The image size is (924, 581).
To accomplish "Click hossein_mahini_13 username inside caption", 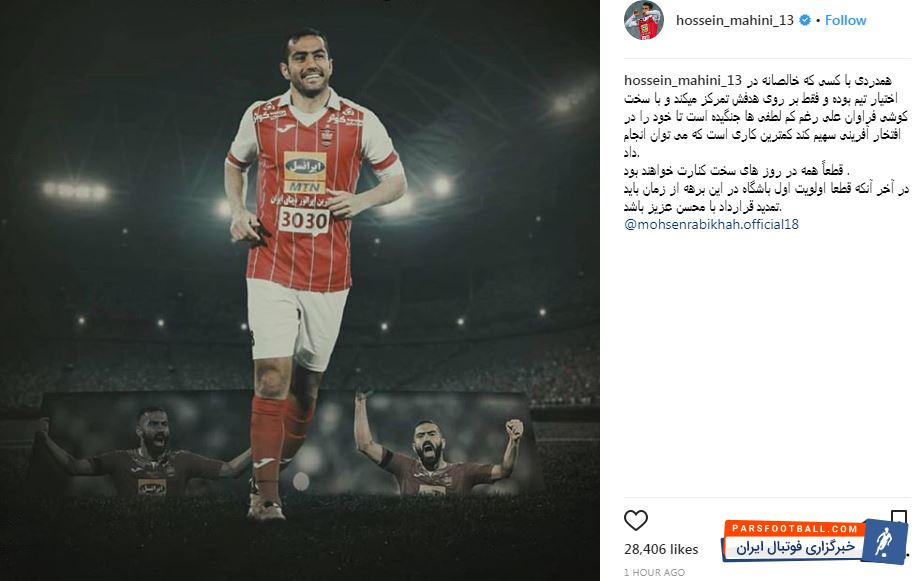I will pyautogui.click(x=682, y=80).
